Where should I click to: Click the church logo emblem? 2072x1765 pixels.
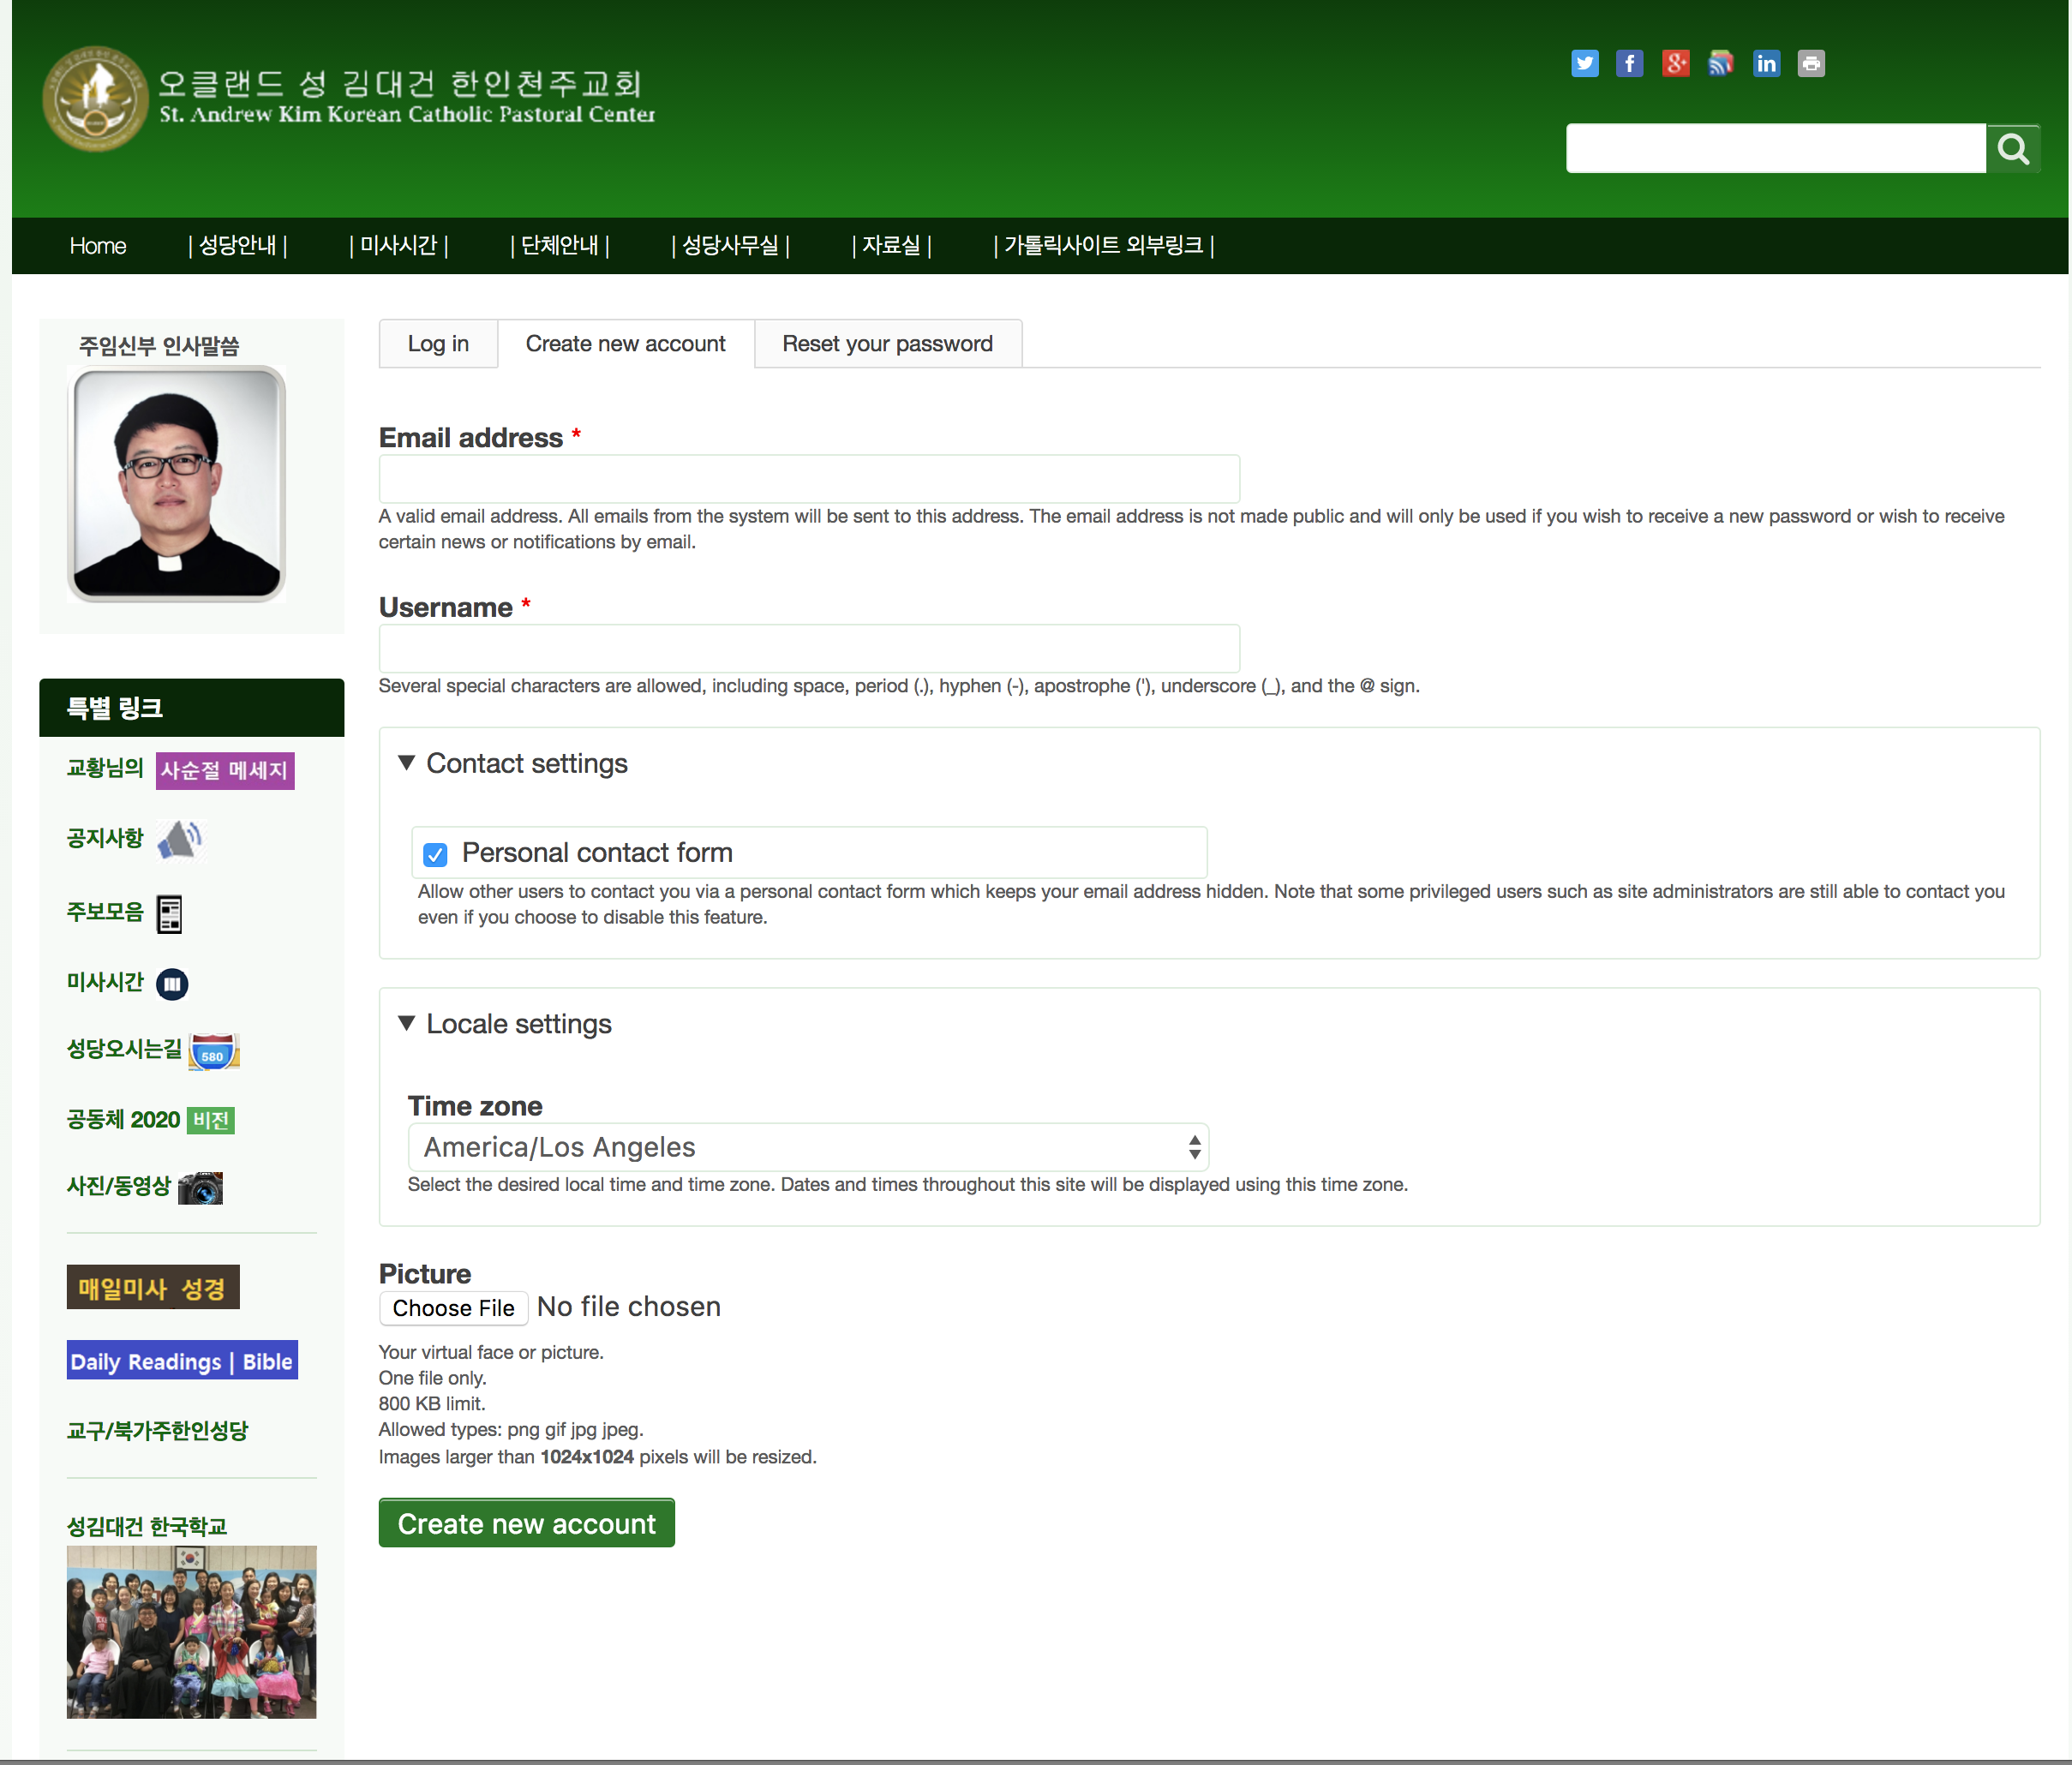coord(95,99)
